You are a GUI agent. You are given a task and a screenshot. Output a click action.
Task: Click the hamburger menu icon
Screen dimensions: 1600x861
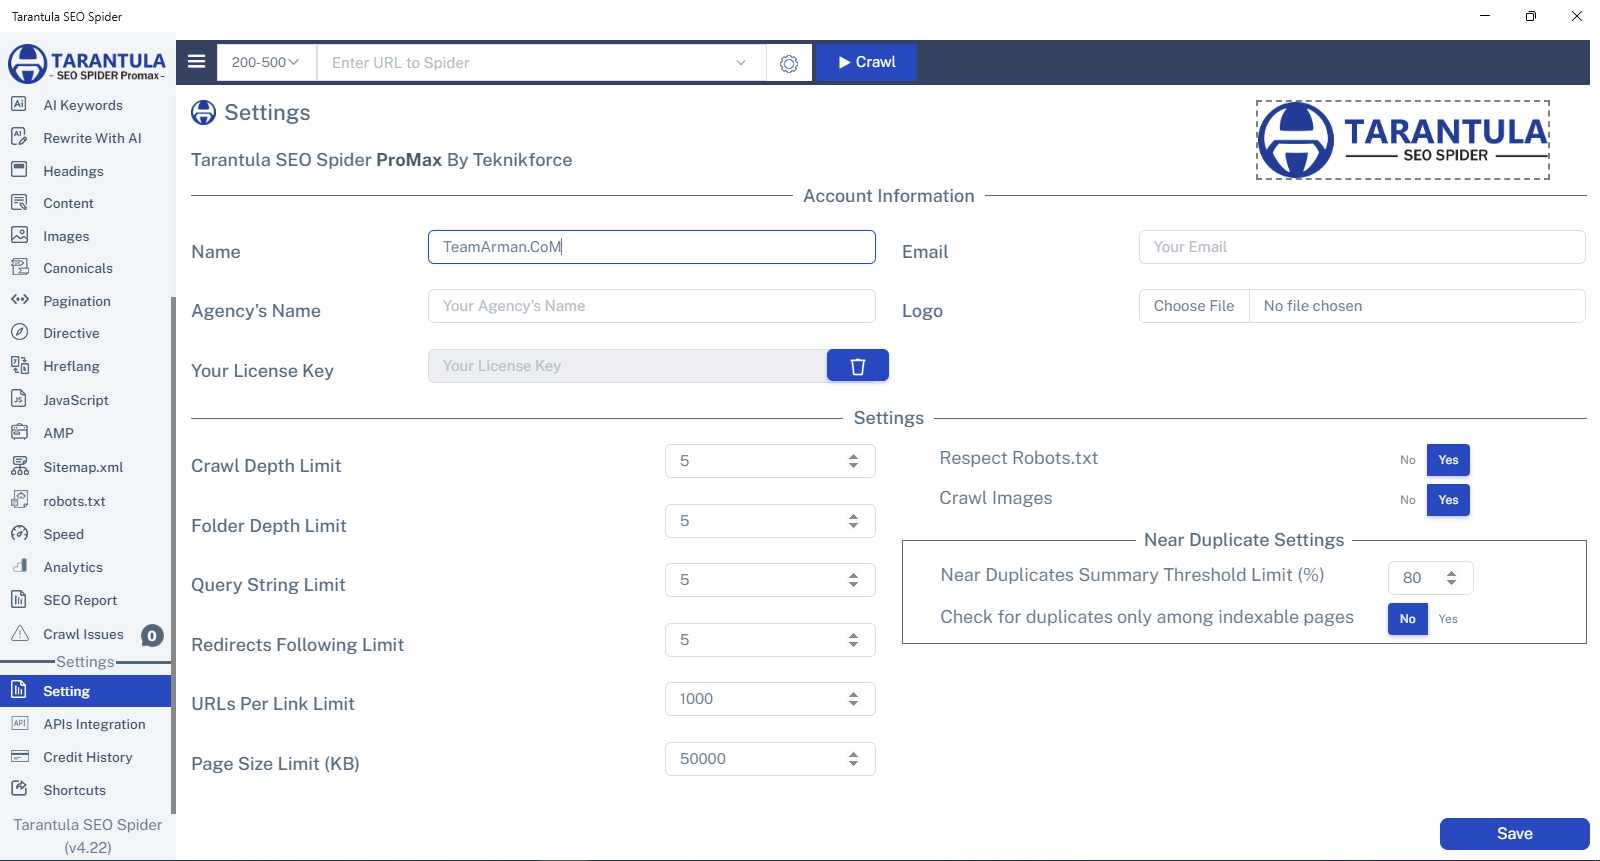click(x=197, y=62)
